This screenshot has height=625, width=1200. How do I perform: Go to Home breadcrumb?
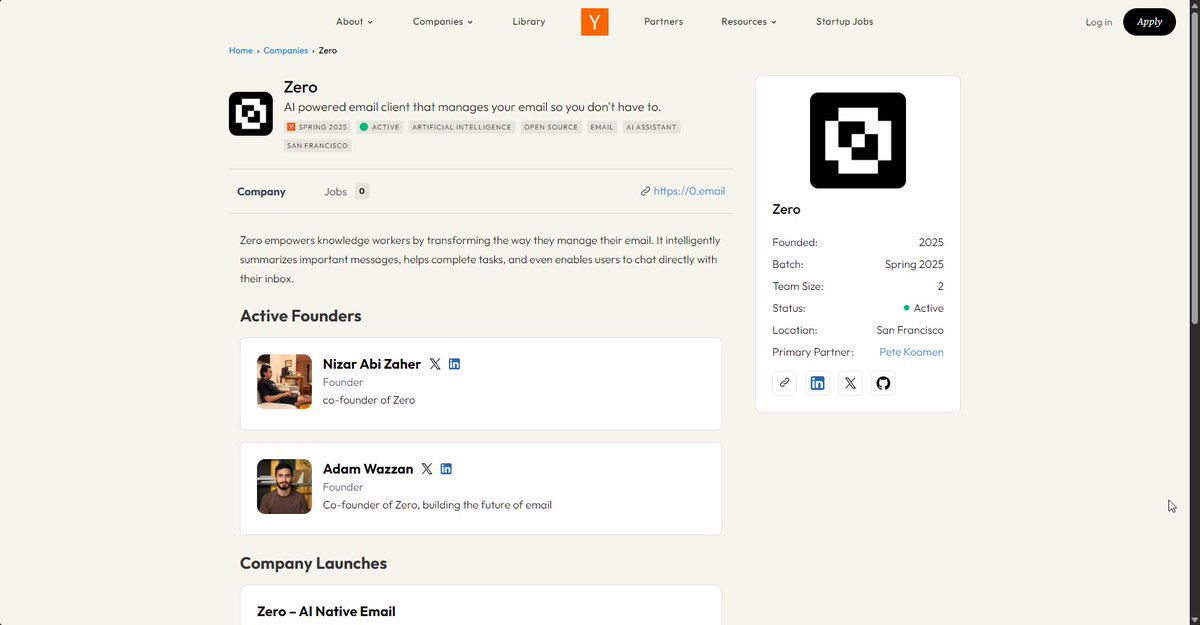pyautogui.click(x=241, y=50)
